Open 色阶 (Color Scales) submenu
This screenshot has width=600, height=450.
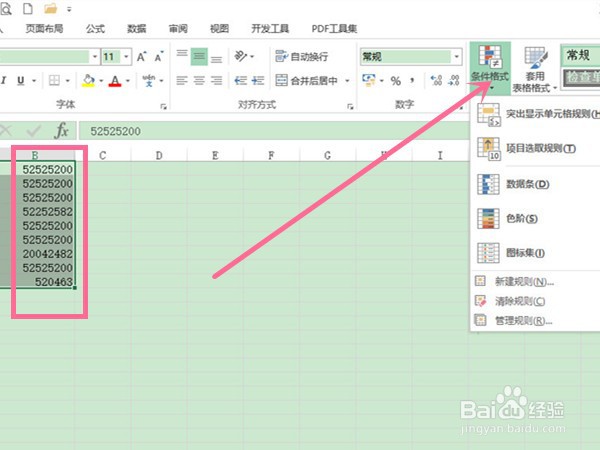click(535, 218)
